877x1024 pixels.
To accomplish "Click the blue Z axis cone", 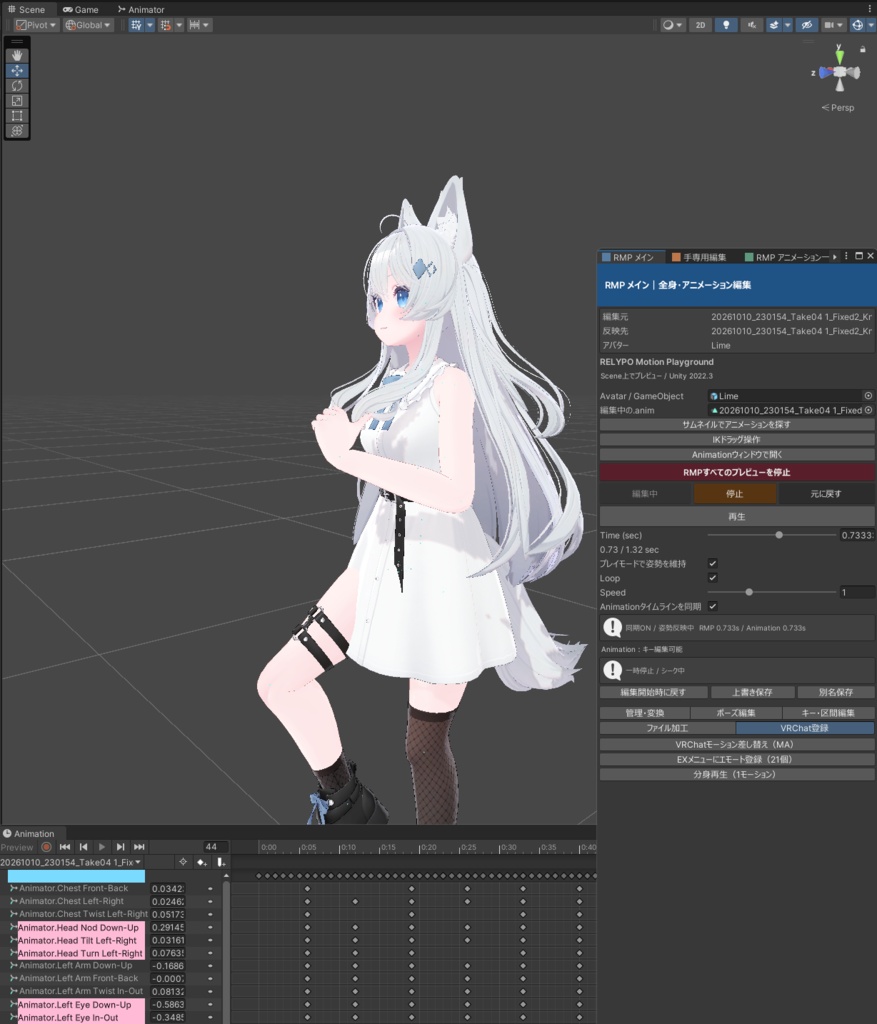I will pyautogui.click(x=825, y=72).
